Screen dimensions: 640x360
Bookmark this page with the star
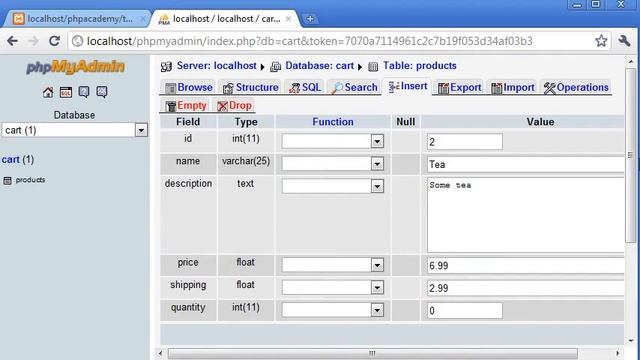[x=601, y=41]
